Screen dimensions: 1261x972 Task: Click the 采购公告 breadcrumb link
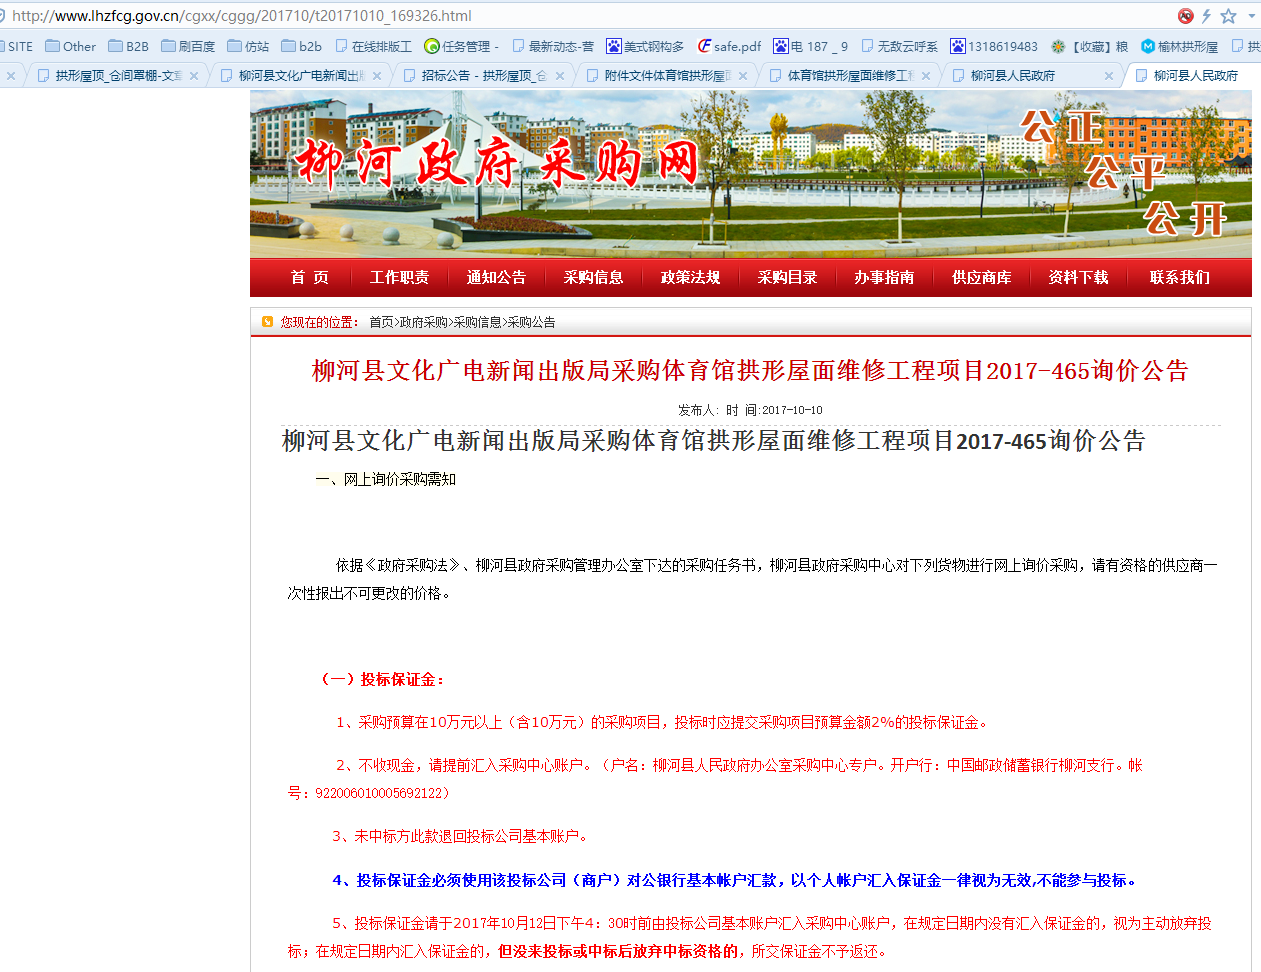pyautogui.click(x=531, y=322)
